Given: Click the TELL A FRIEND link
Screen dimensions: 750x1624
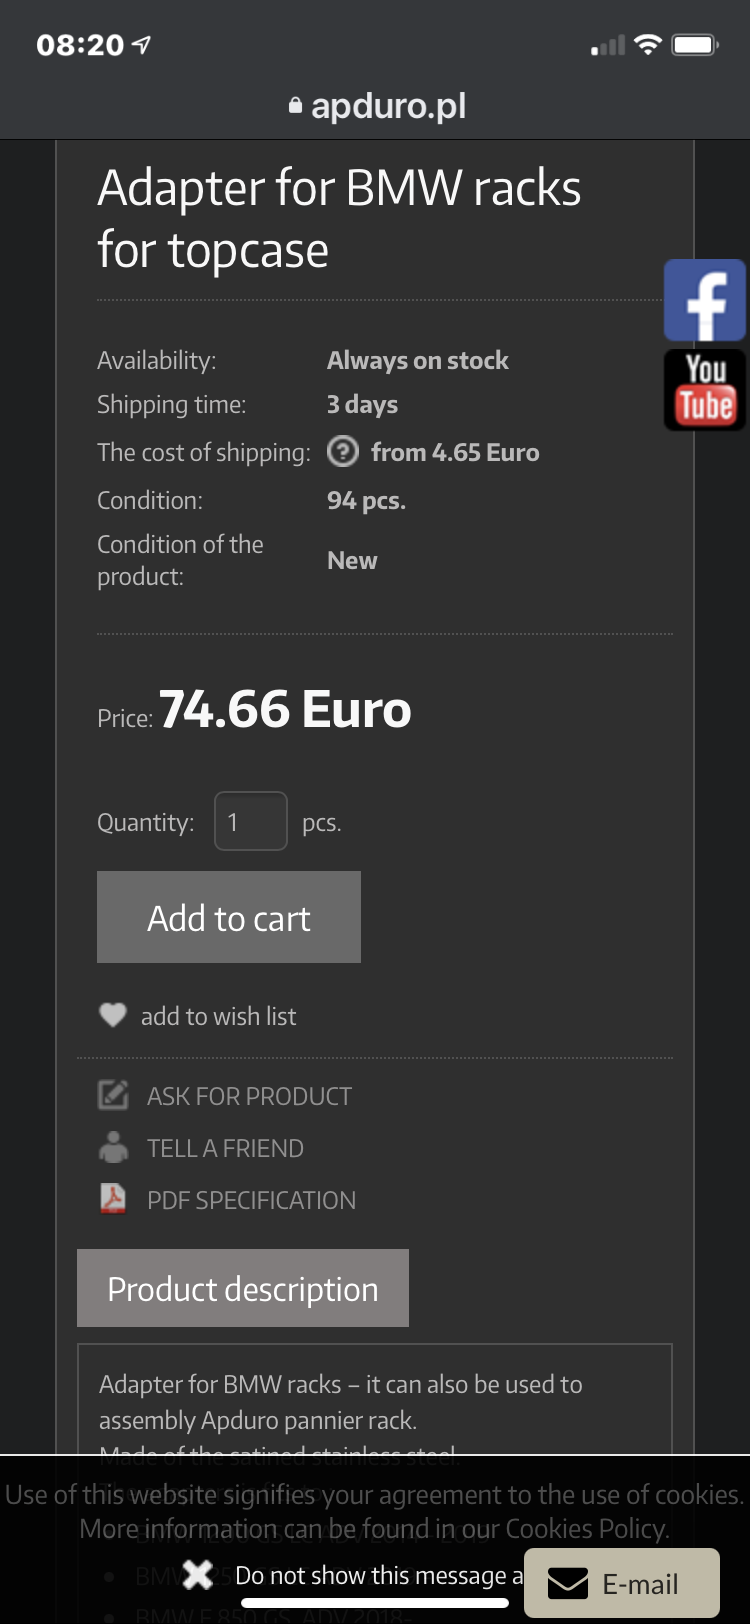Looking at the screenshot, I should pyautogui.click(x=225, y=1148).
